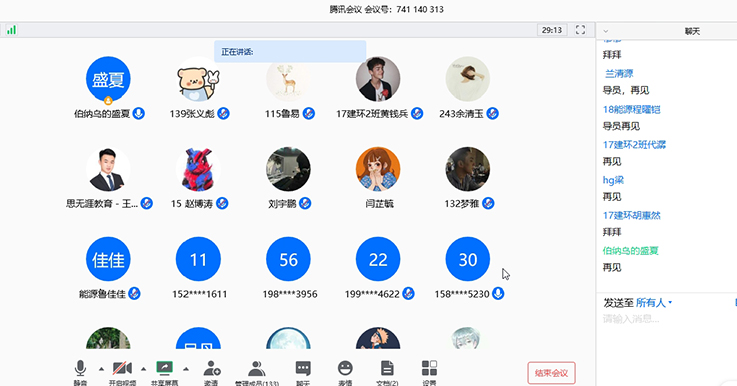Select the 盛夏 blue avatar
This screenshot has width=737, height=386.
pos(108,79)
